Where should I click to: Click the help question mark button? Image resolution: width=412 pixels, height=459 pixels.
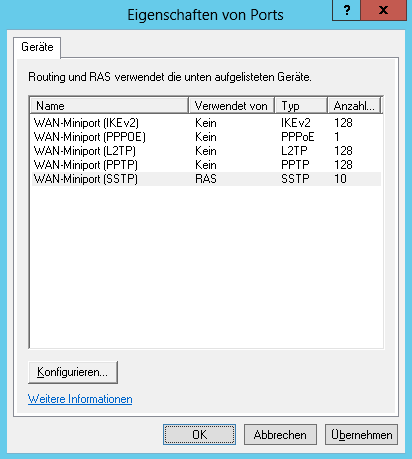pos(346,10)
